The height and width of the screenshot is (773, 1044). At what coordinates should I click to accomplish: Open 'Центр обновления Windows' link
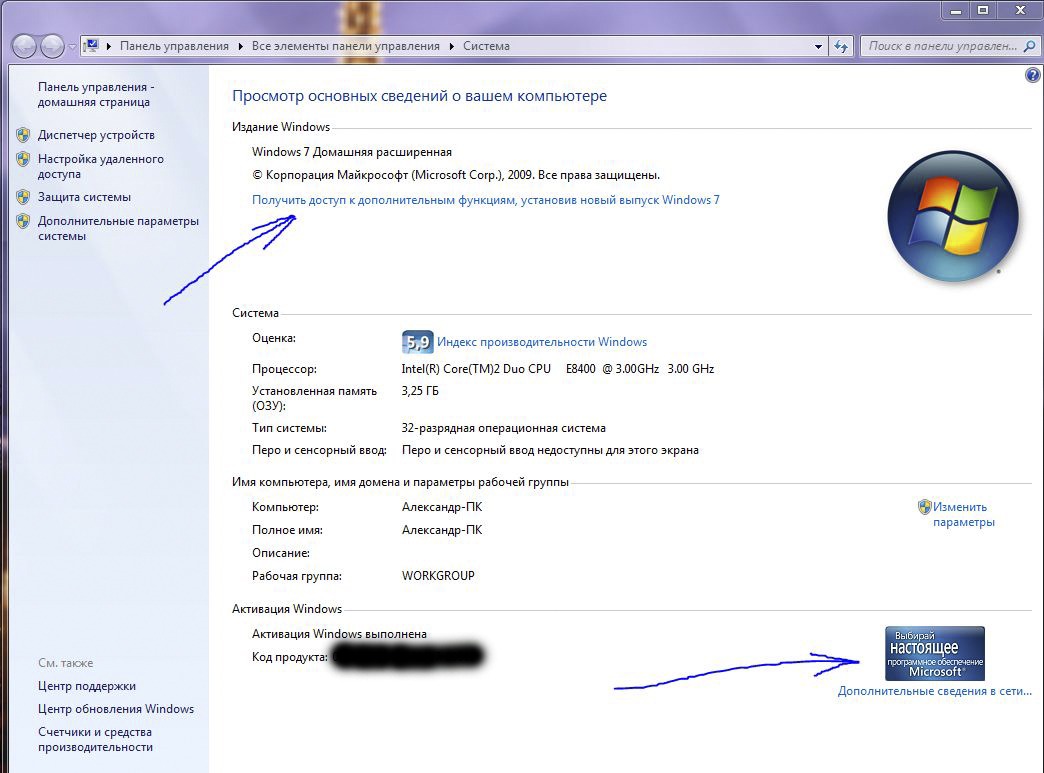116,709
